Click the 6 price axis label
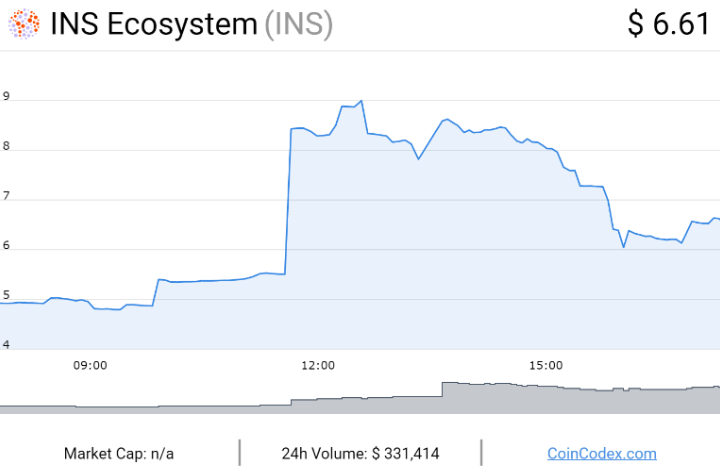The image size is (720, 472). pos(6,246)
